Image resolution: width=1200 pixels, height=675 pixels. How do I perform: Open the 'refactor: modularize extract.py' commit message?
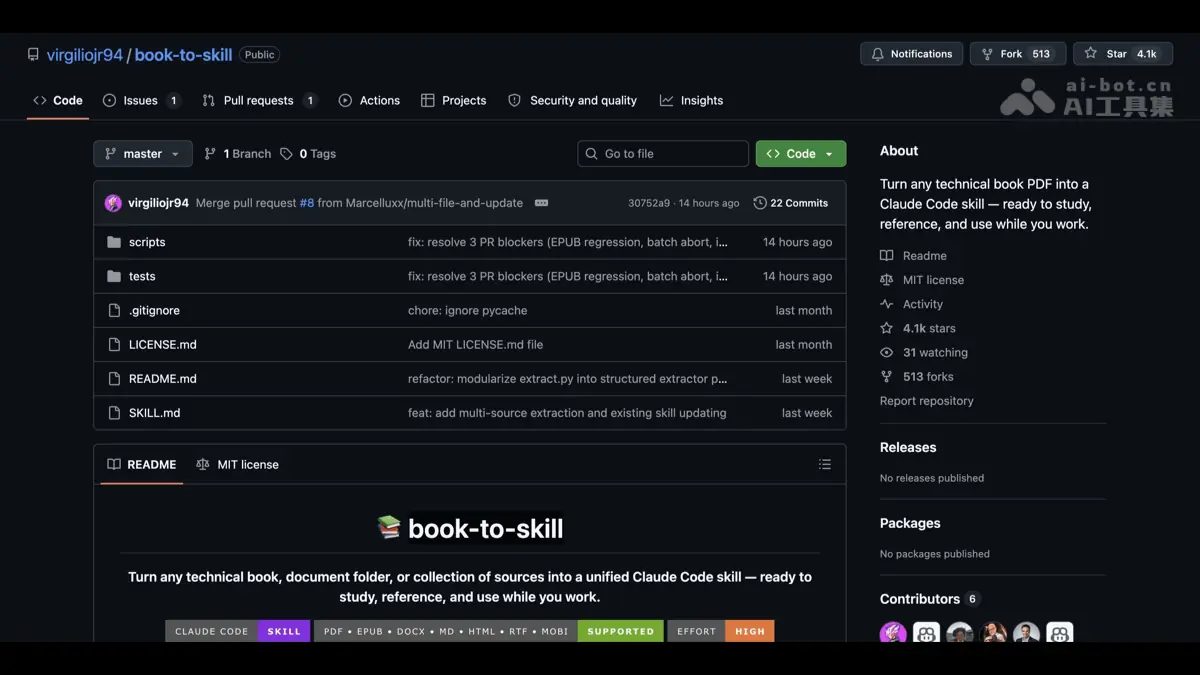tap(567, 378)
